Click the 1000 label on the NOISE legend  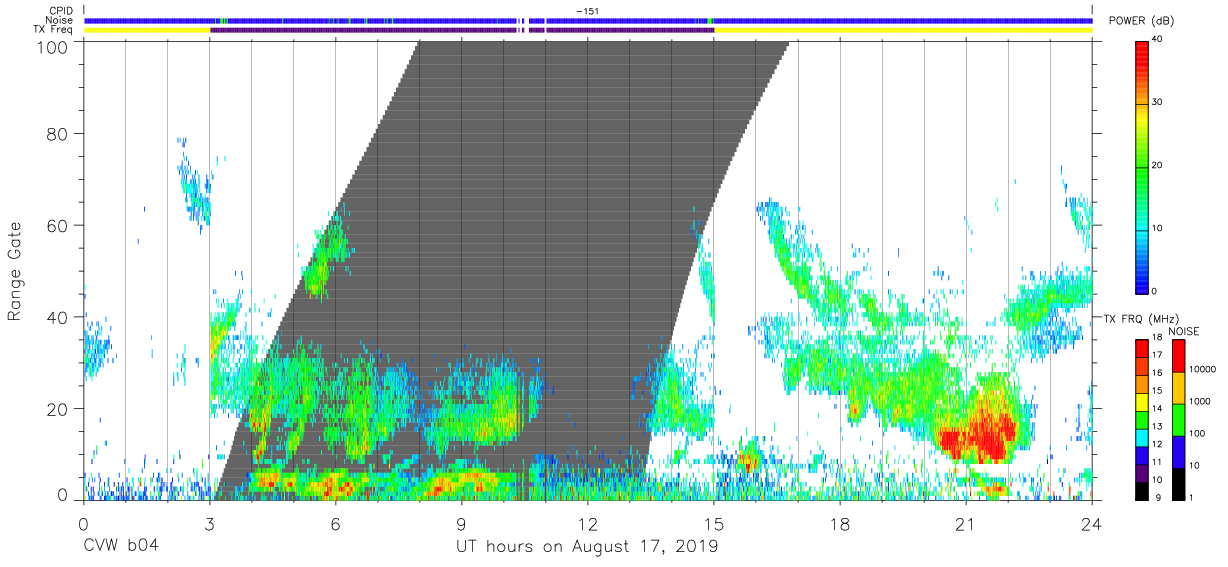(1199, 402)
